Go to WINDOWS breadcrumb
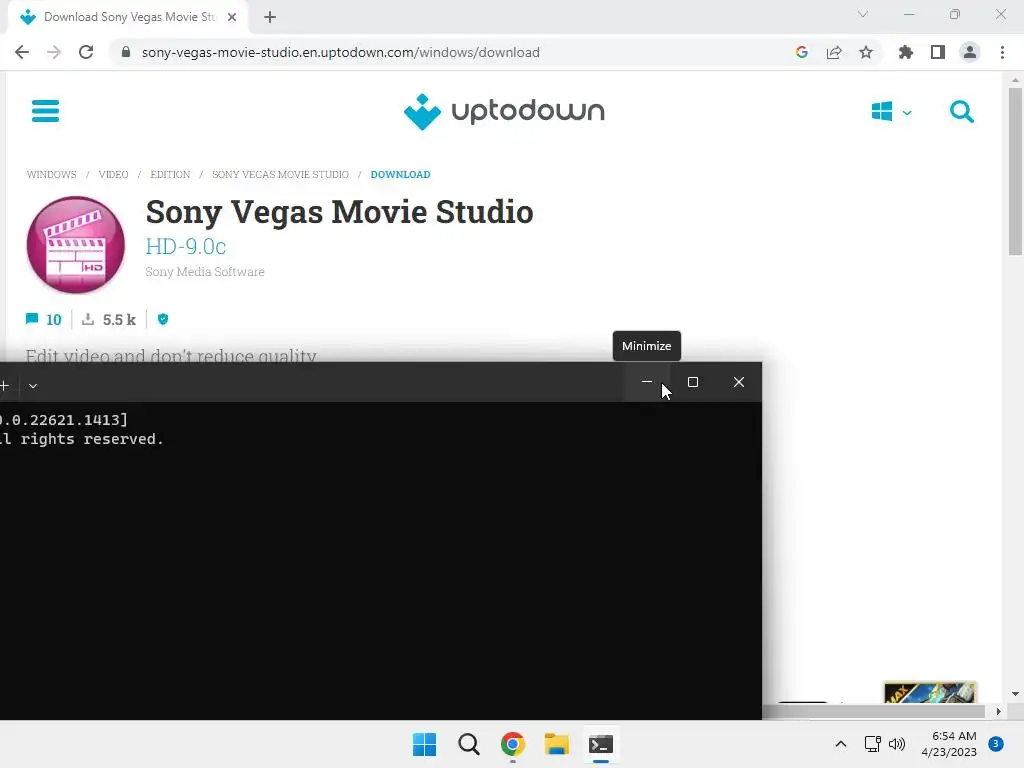This screenshot has width=1024, height=768. (x=52, y=174)
